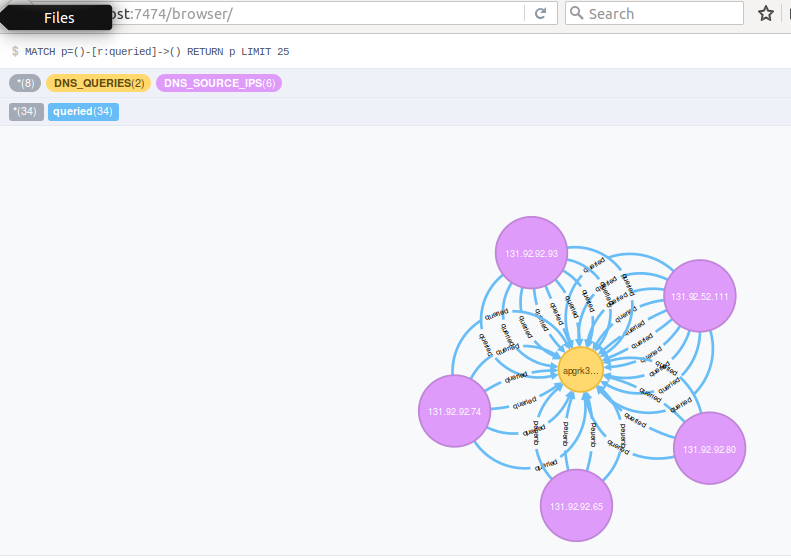Image resolution: width=791 pixels, height=560 pixels.
Task: Click into the Search text field
Action: point(660,14)
